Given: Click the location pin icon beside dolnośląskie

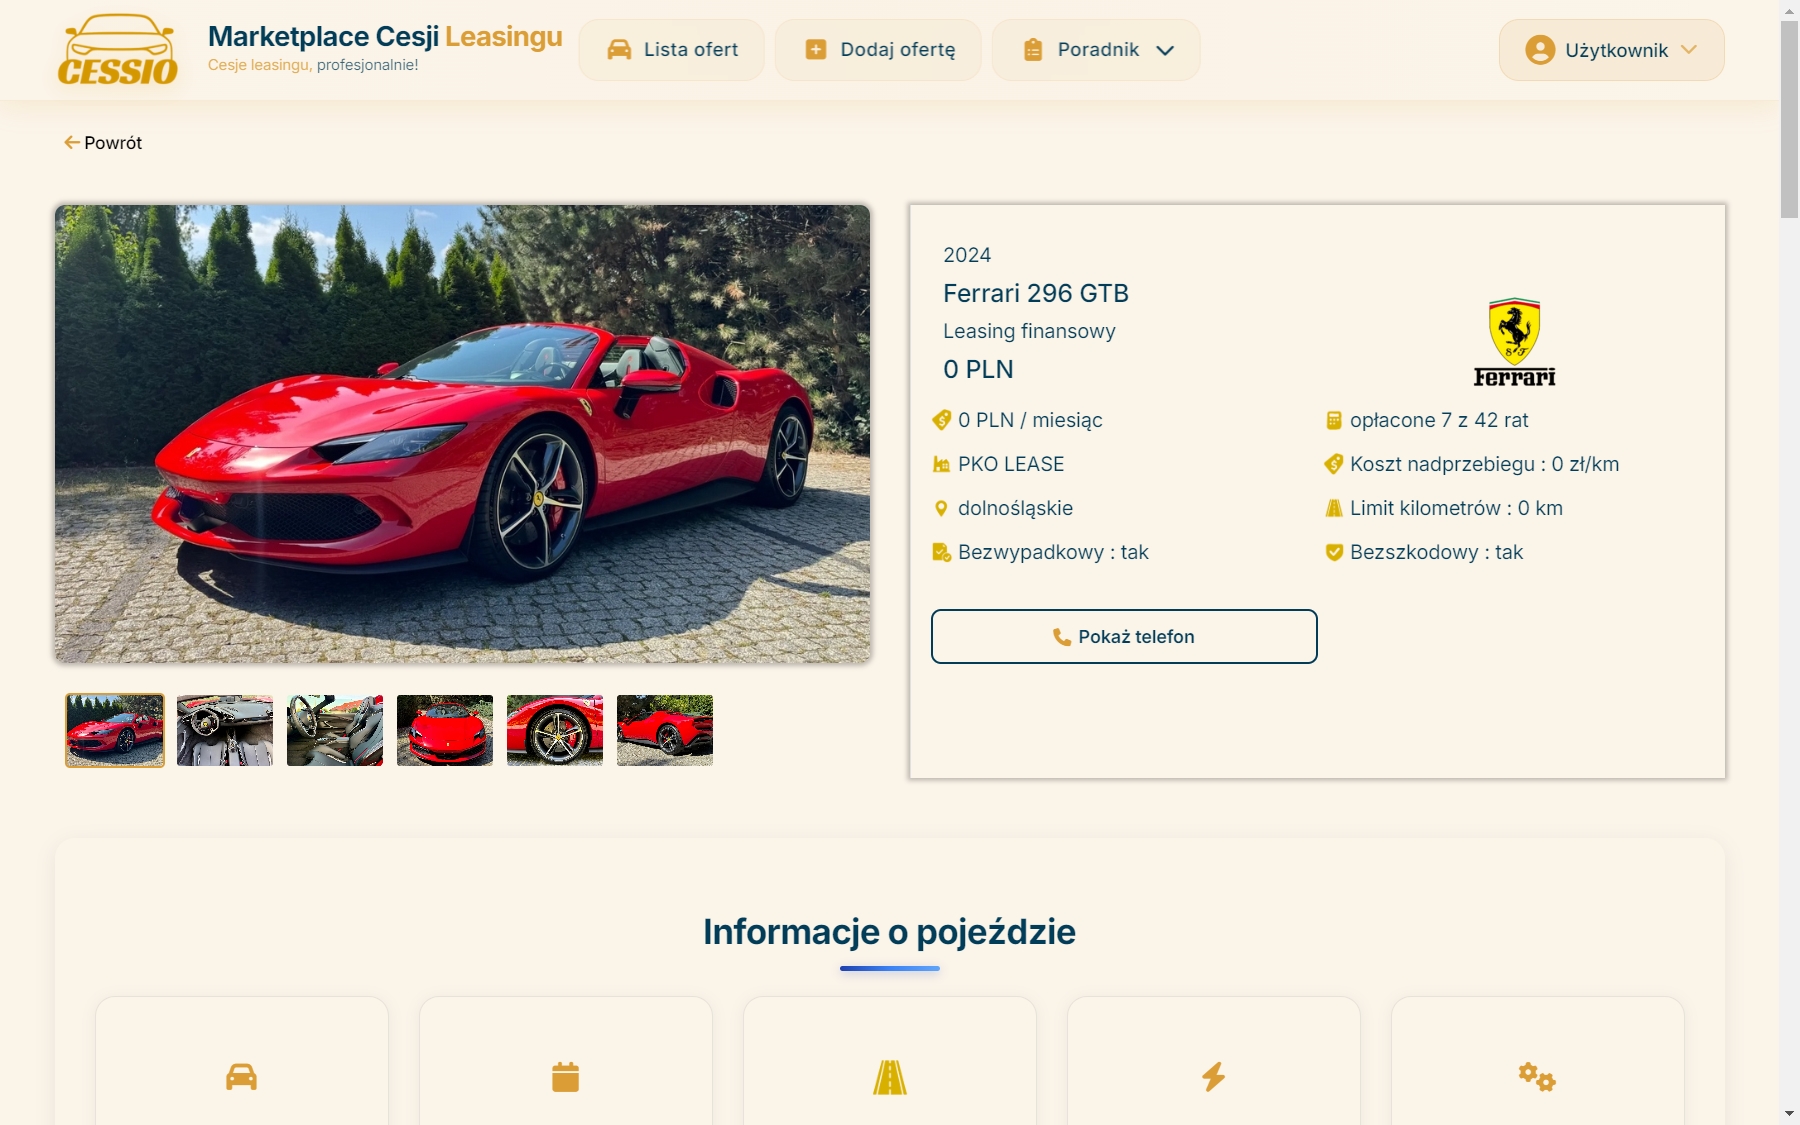Looking at the screenshot, I should pyautogui.click(x=940, y=508).
